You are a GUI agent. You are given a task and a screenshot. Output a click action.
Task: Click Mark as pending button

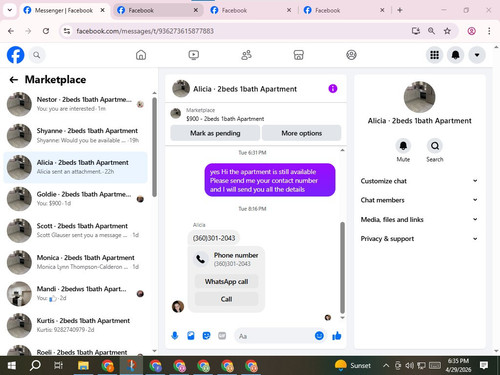(215, 133)
